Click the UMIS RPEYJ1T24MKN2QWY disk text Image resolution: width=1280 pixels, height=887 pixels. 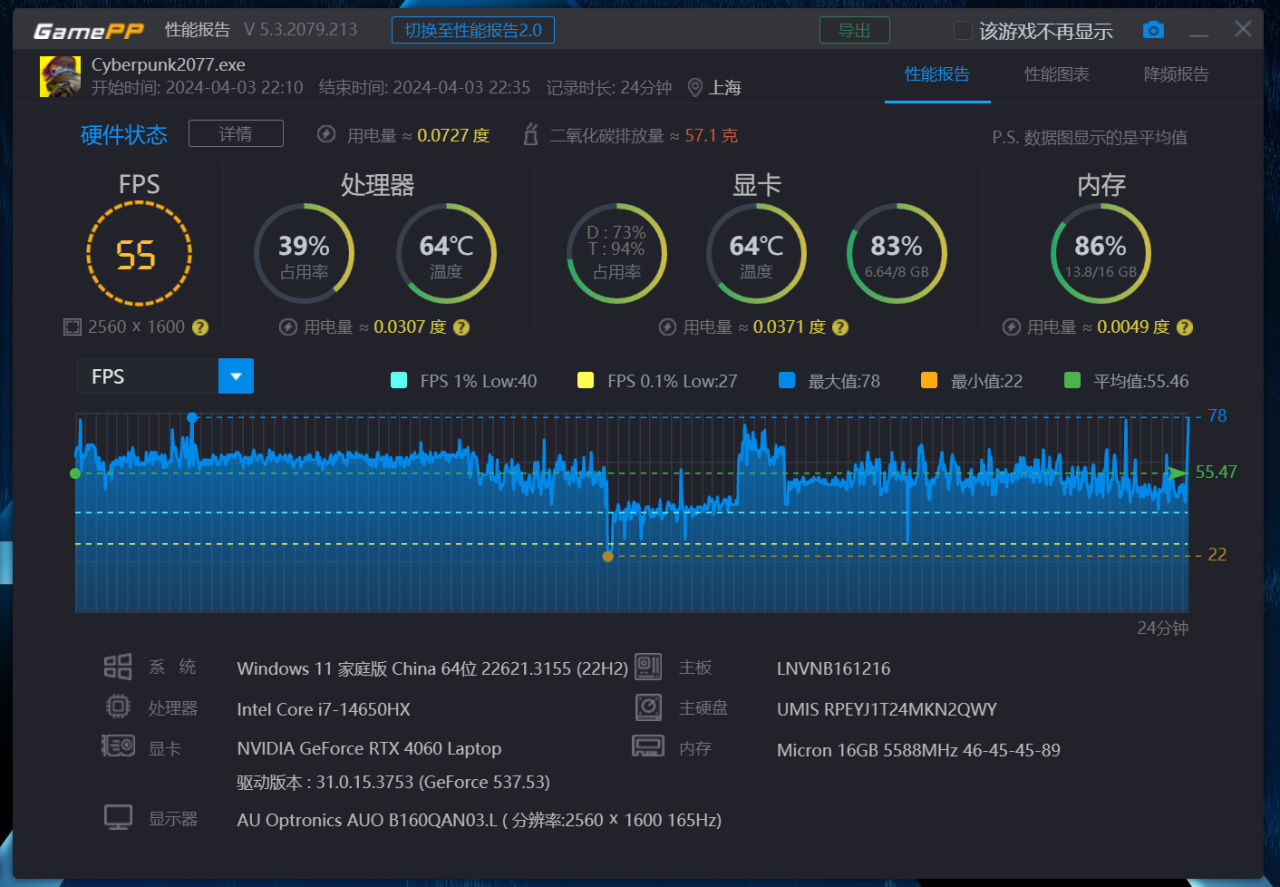pyautogui.click(x=887, y=709)
